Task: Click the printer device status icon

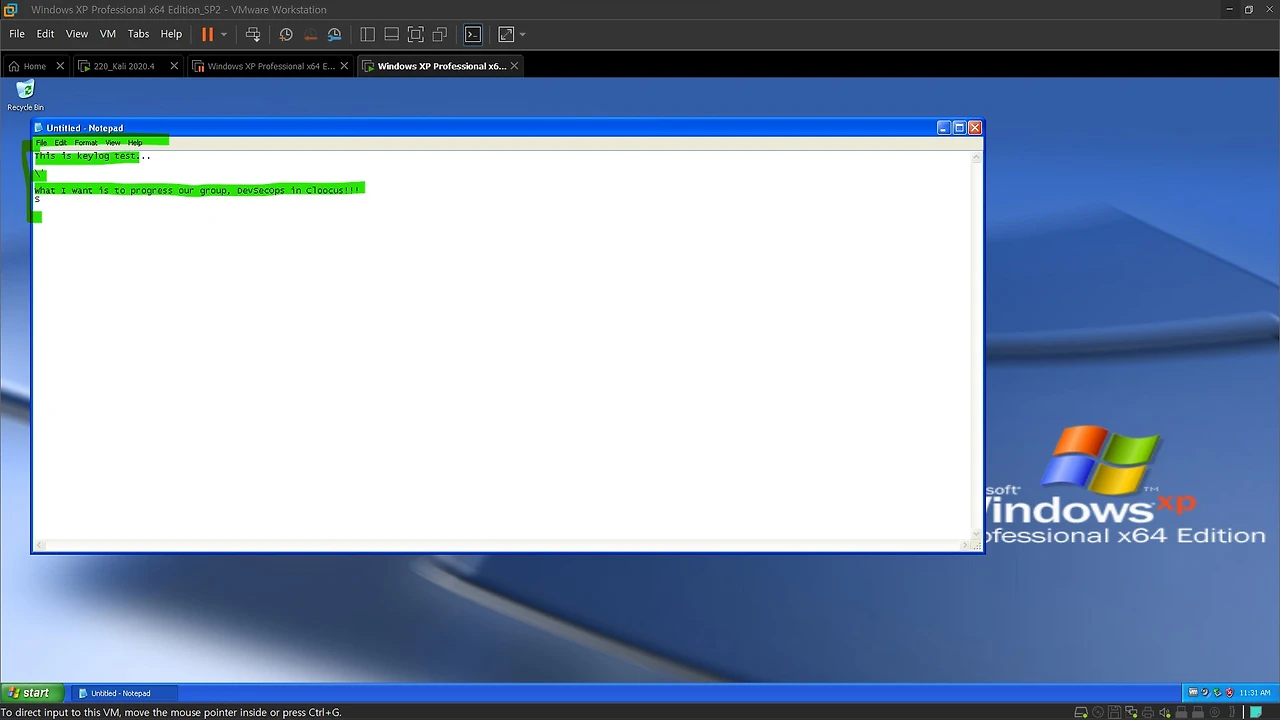Action: coord(1149,713)
